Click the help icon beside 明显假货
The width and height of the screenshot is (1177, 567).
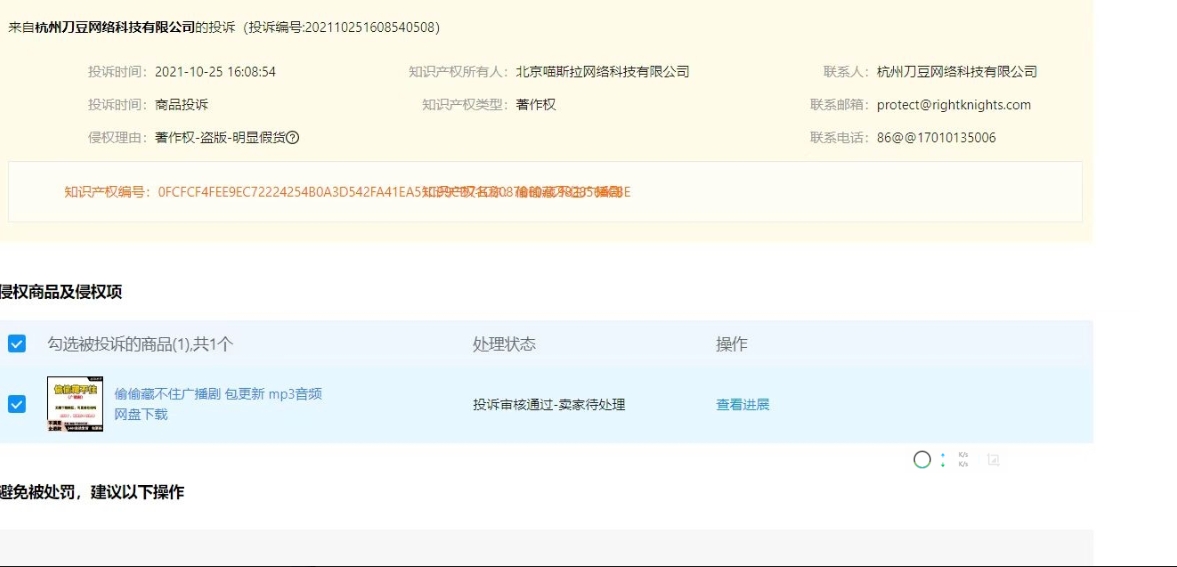[x=293, y=138]
